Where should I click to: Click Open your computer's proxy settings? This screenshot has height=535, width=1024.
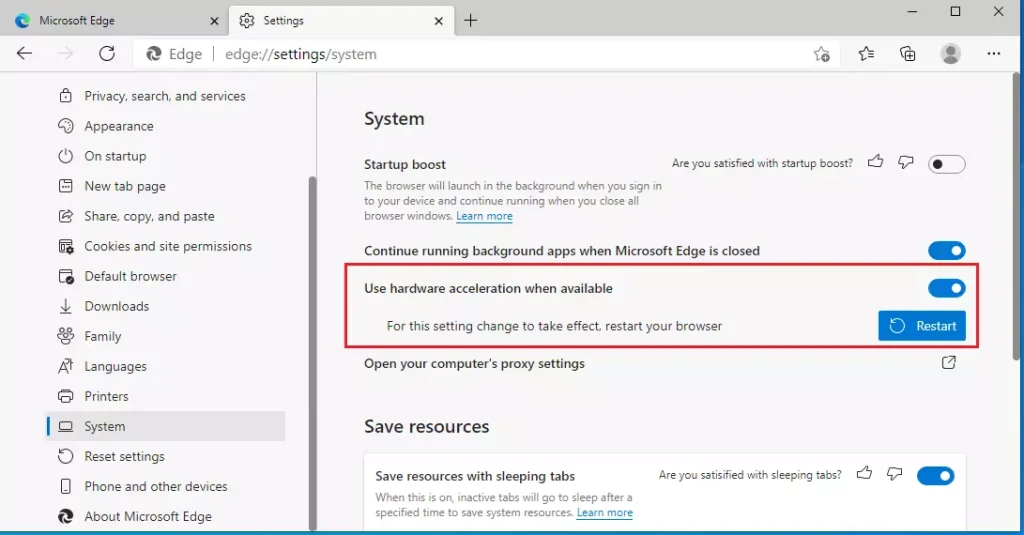474,363
